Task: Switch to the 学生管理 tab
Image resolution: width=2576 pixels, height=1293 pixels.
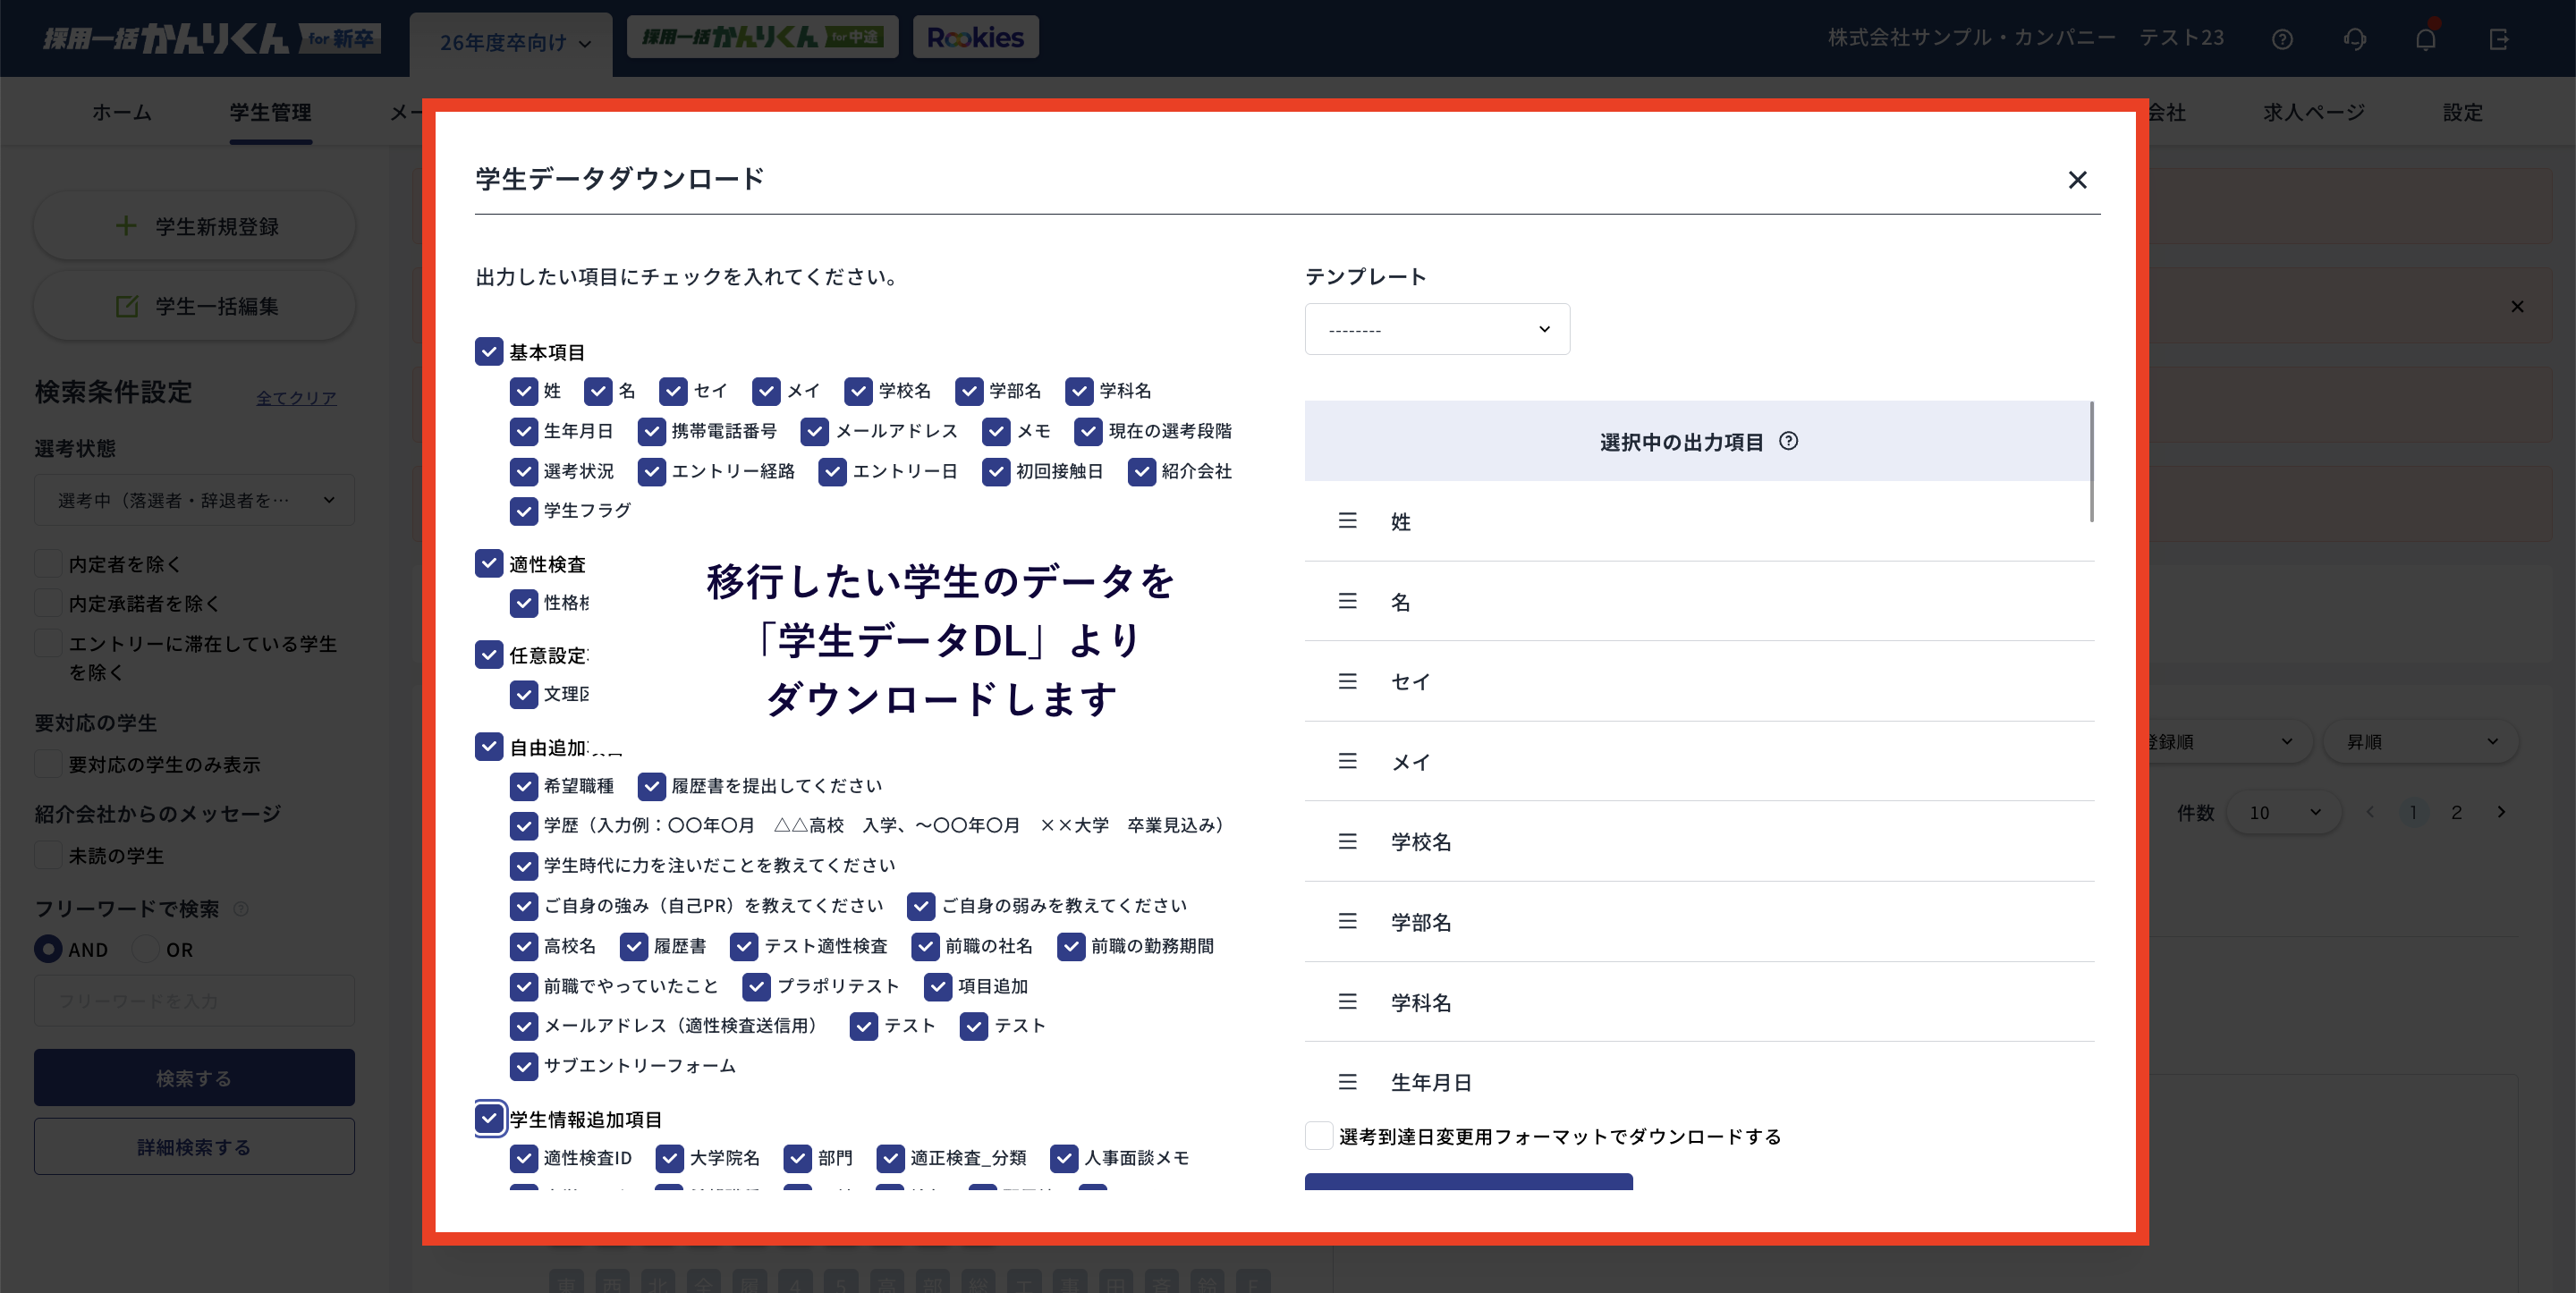Action: click(x=270, y=112)
